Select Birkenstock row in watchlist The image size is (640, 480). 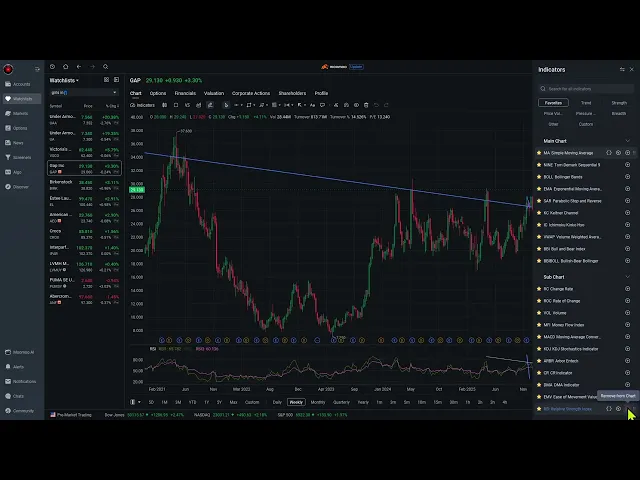[84, 184]
